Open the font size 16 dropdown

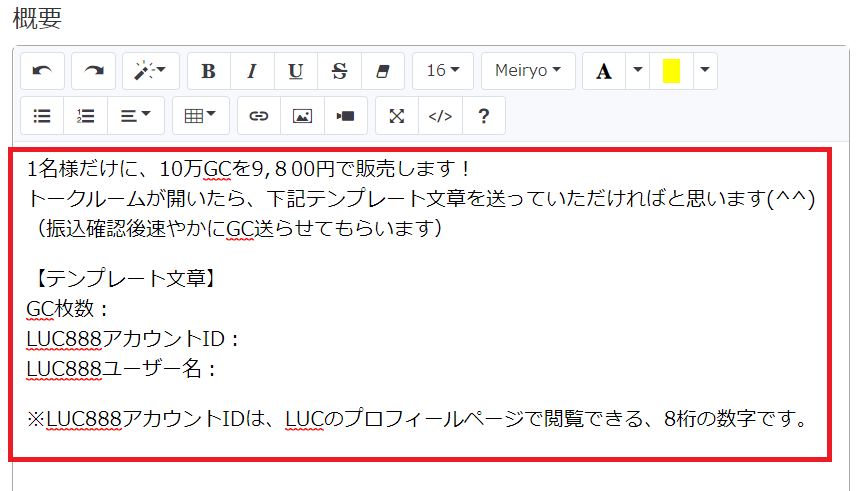click(443, 71)
